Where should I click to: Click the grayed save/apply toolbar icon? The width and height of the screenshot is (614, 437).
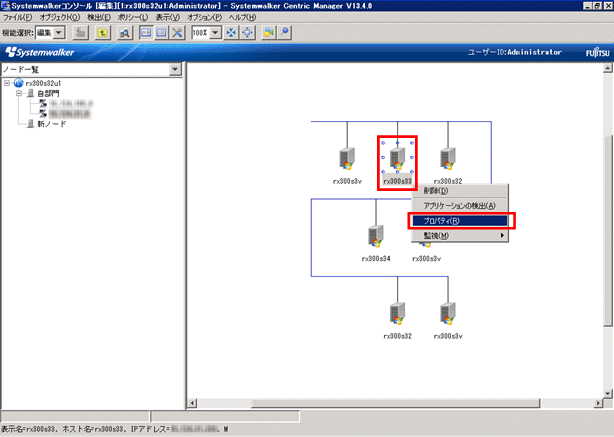point(81,33)
